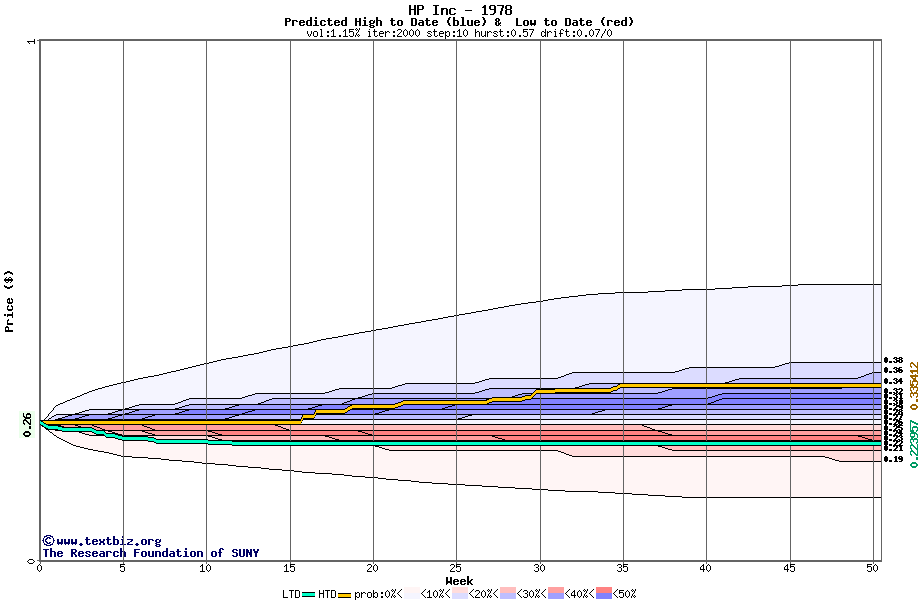Select the 'hurst:0.57' parameter text

[505, 33]
